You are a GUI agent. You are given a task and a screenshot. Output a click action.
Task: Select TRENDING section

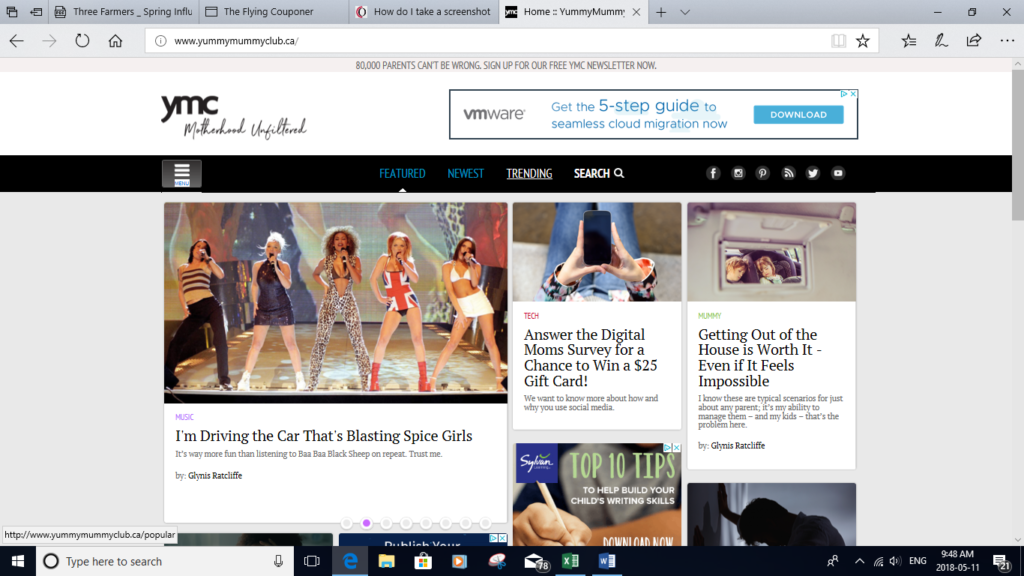[529, 173]
